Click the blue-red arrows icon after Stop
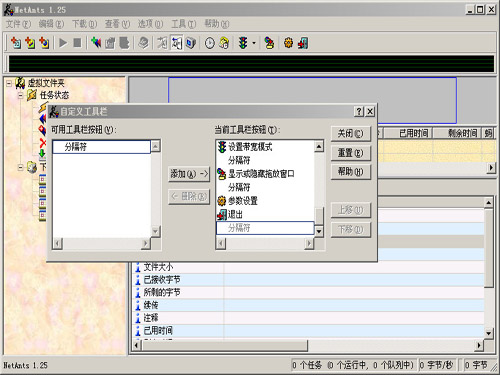This screenshot has height=375, width=500. 96,43
